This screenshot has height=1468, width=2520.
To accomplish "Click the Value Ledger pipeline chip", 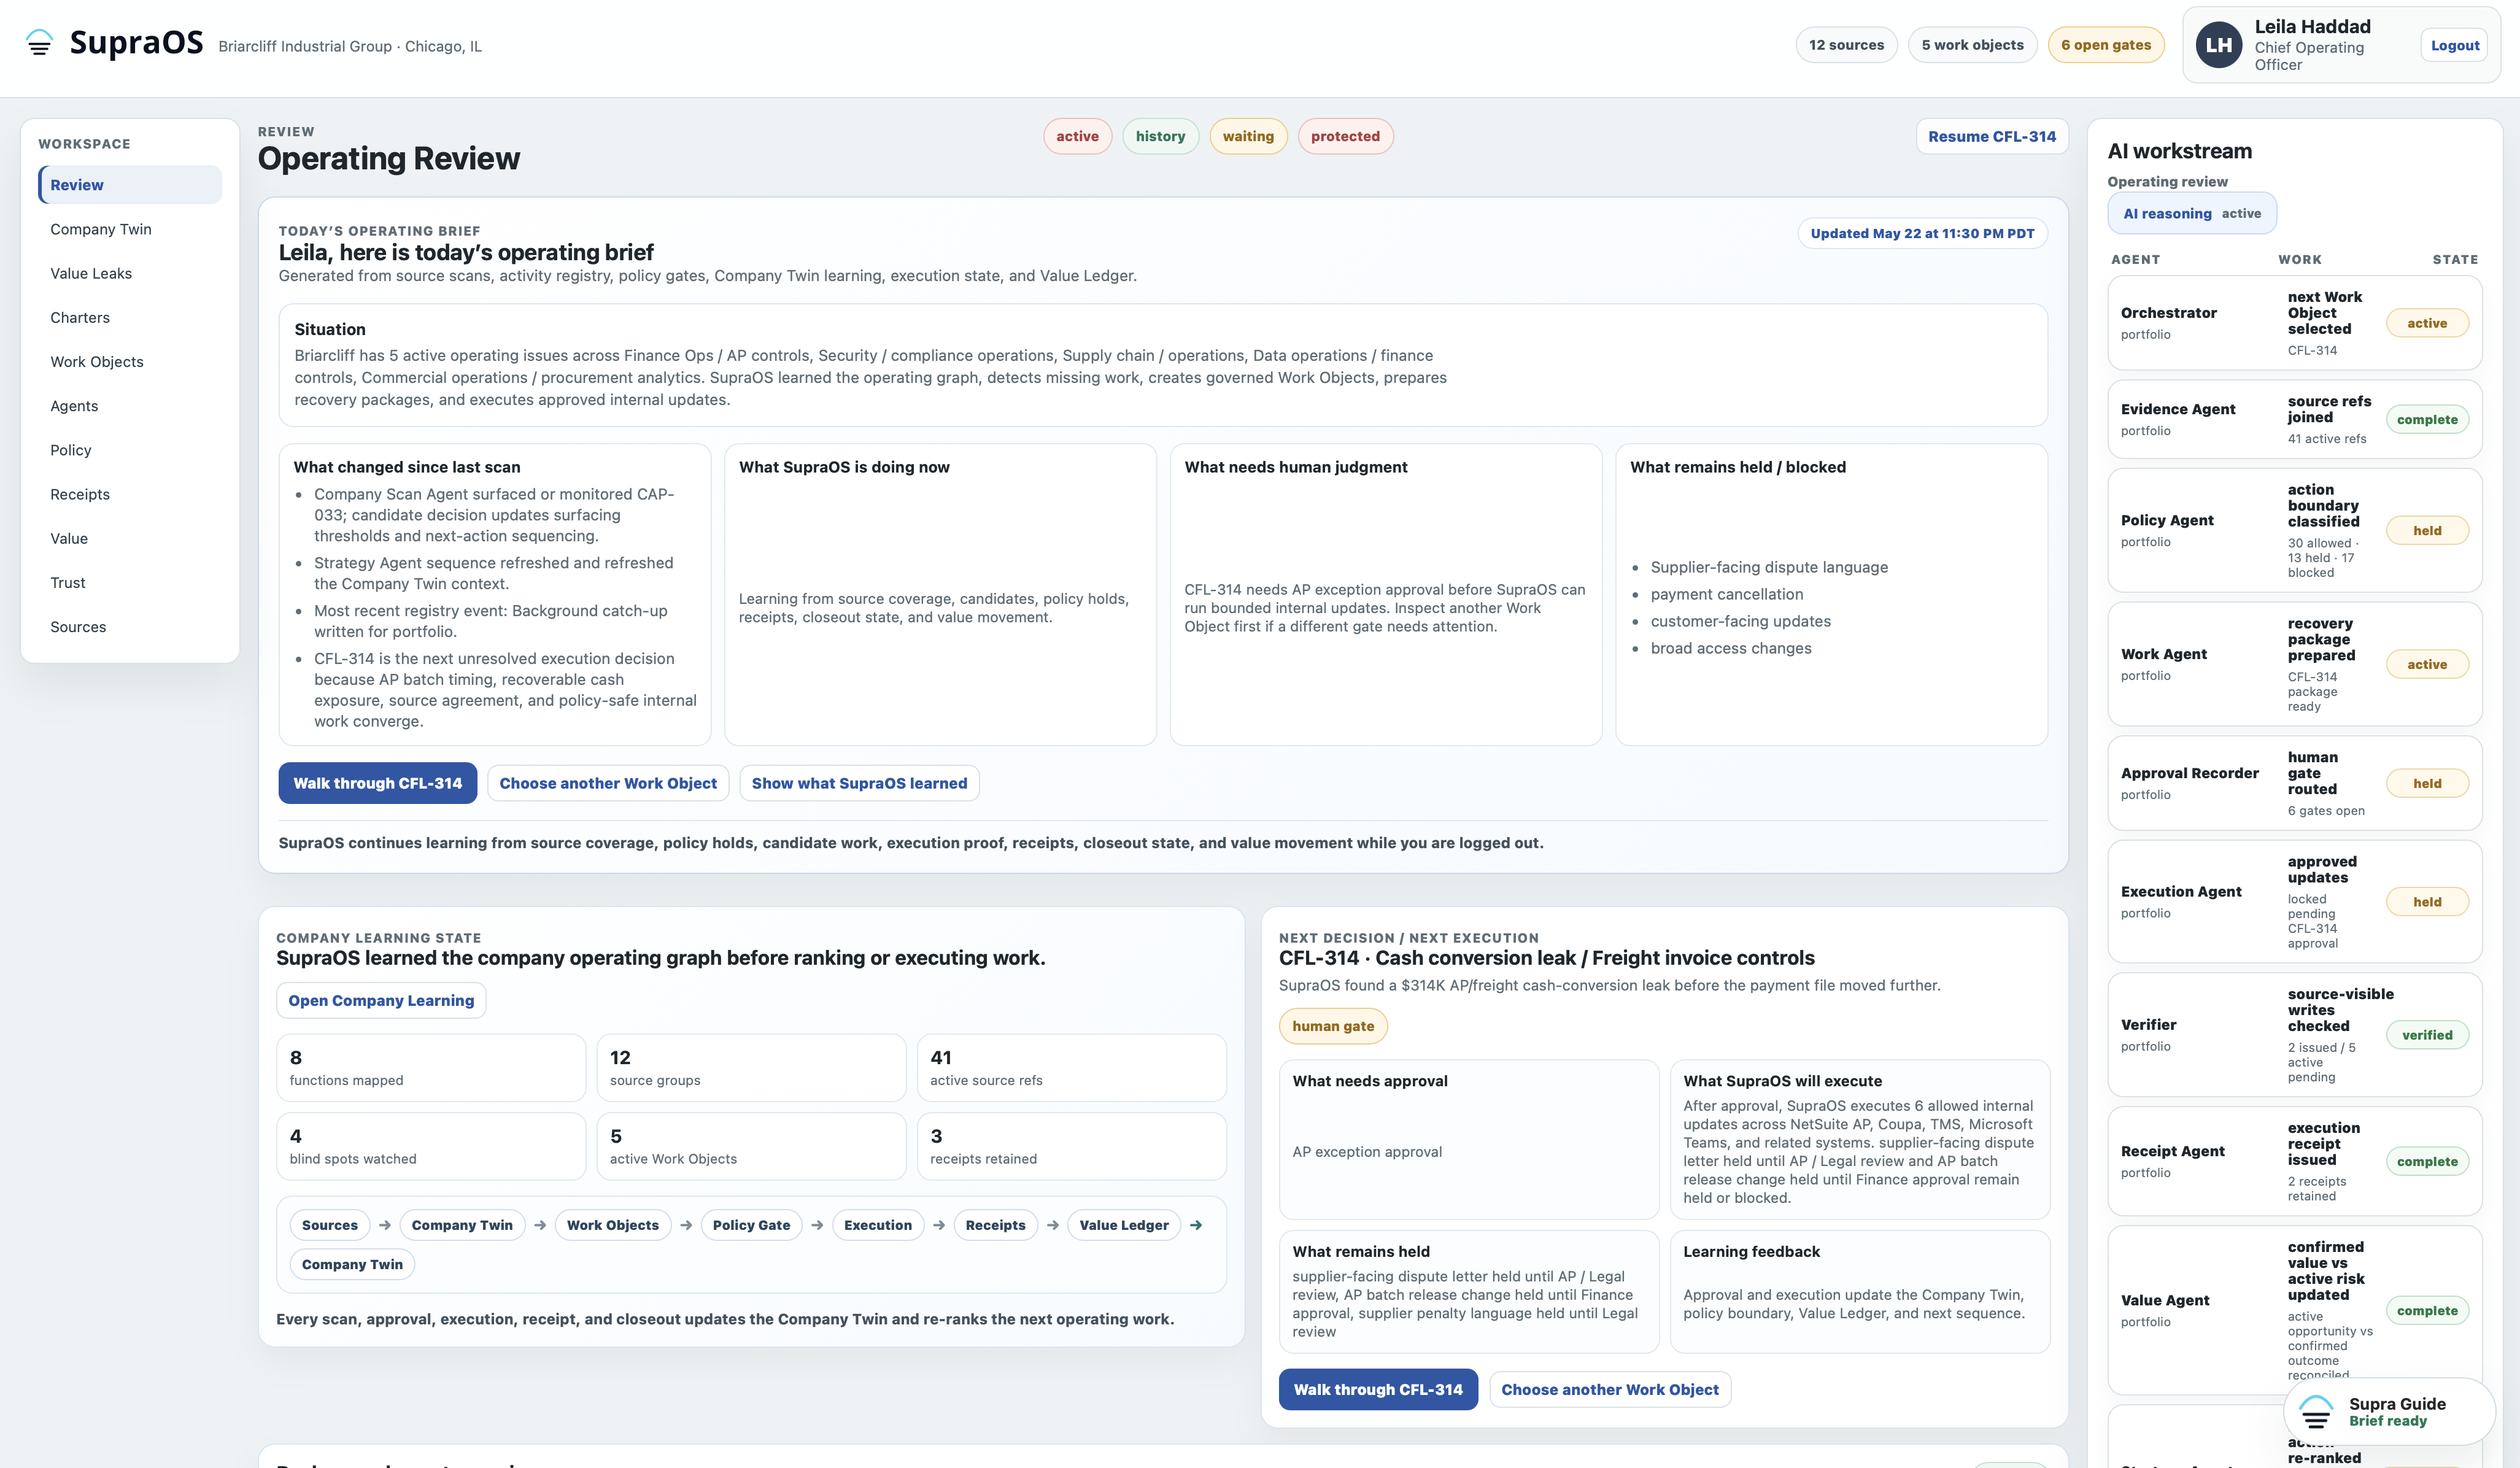I will (x=1124, y=1225).
